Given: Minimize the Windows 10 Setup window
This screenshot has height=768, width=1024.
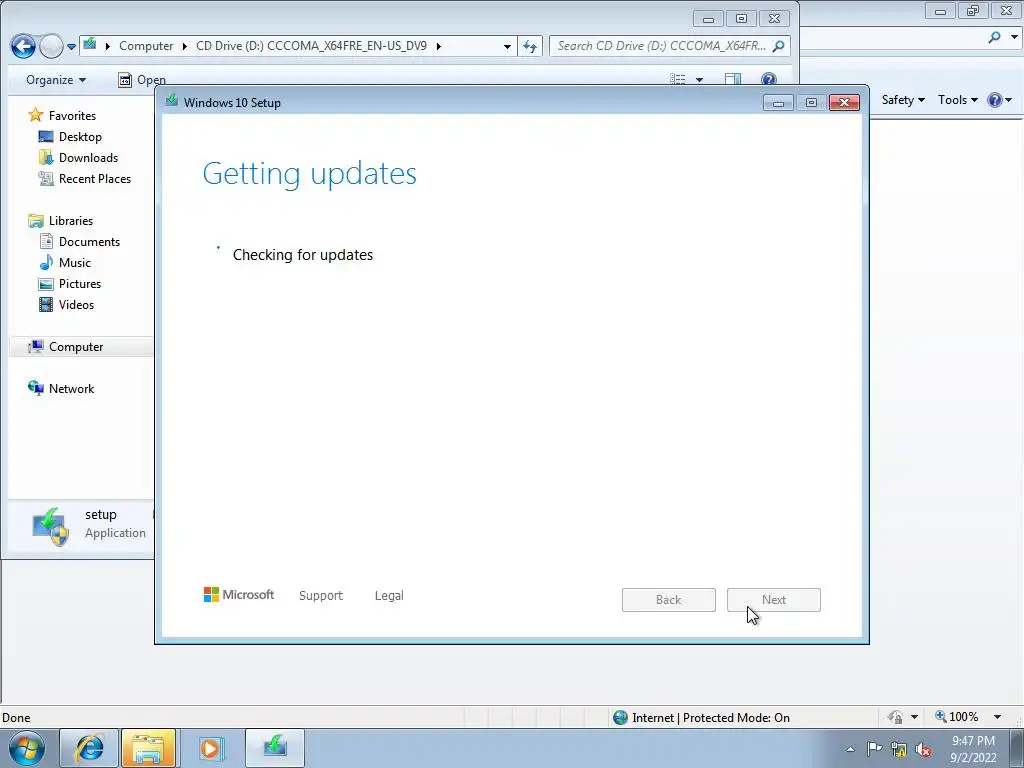Looking at the screenshot, I should [778, 103].
